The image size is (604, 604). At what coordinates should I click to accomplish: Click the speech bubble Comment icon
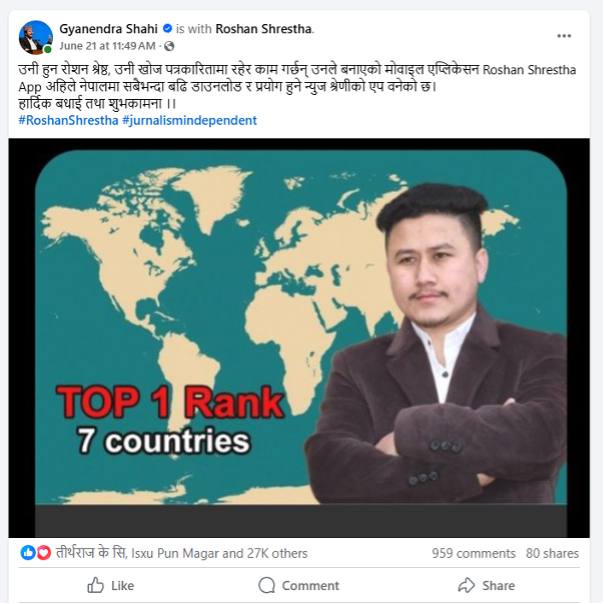[x=267, y=585]
